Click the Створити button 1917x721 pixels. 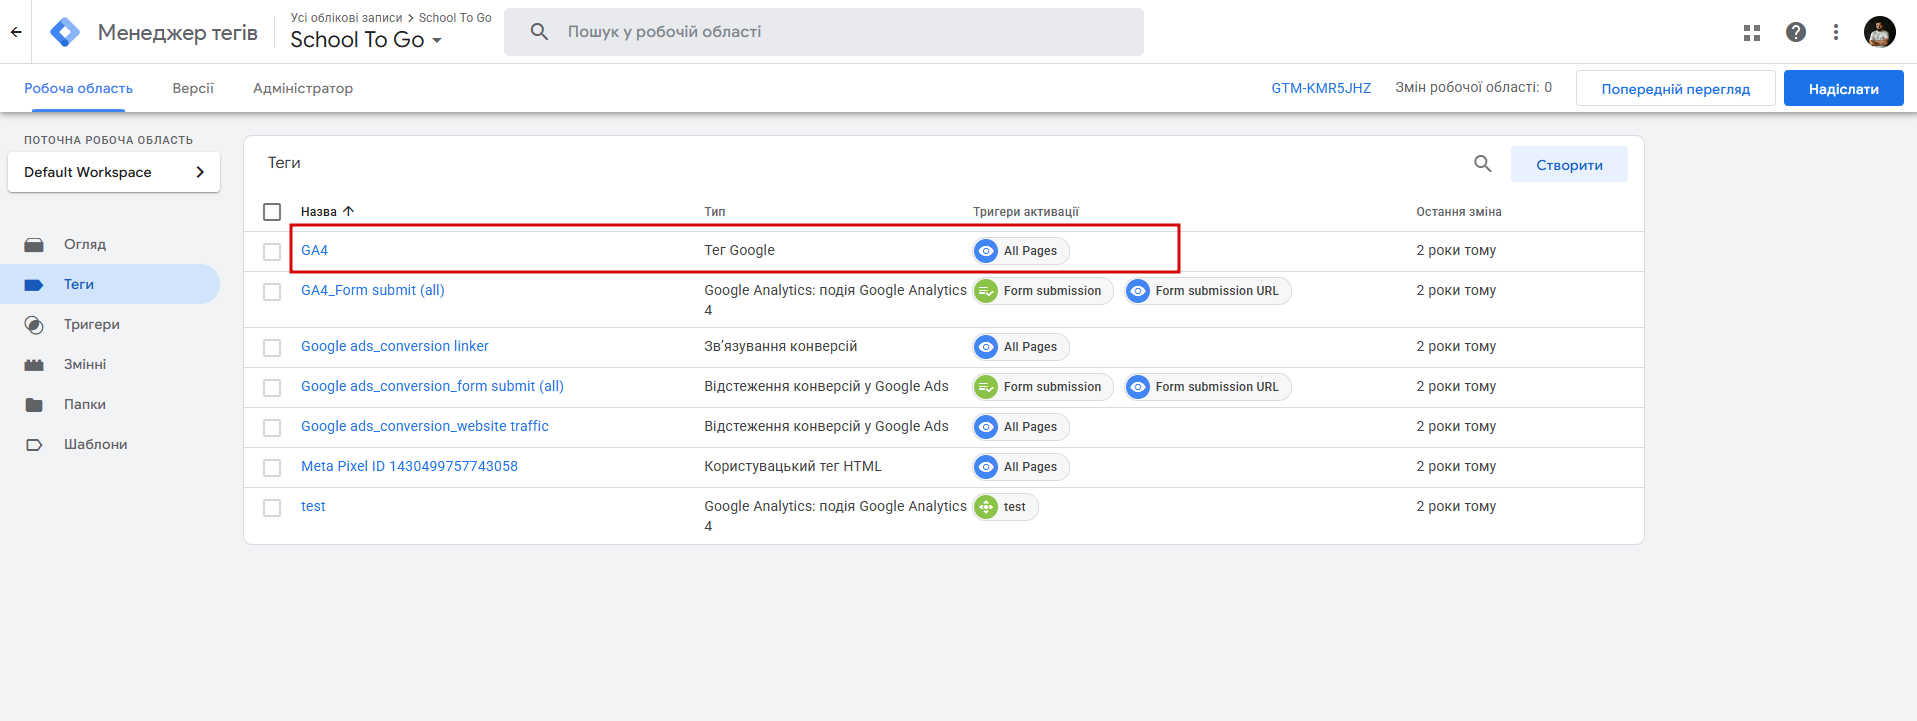(x=1569, y=164)
